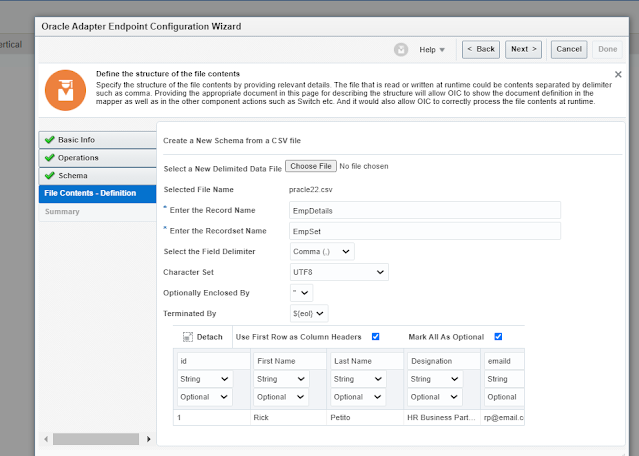Select the sample cell 'Rick'

289,418
